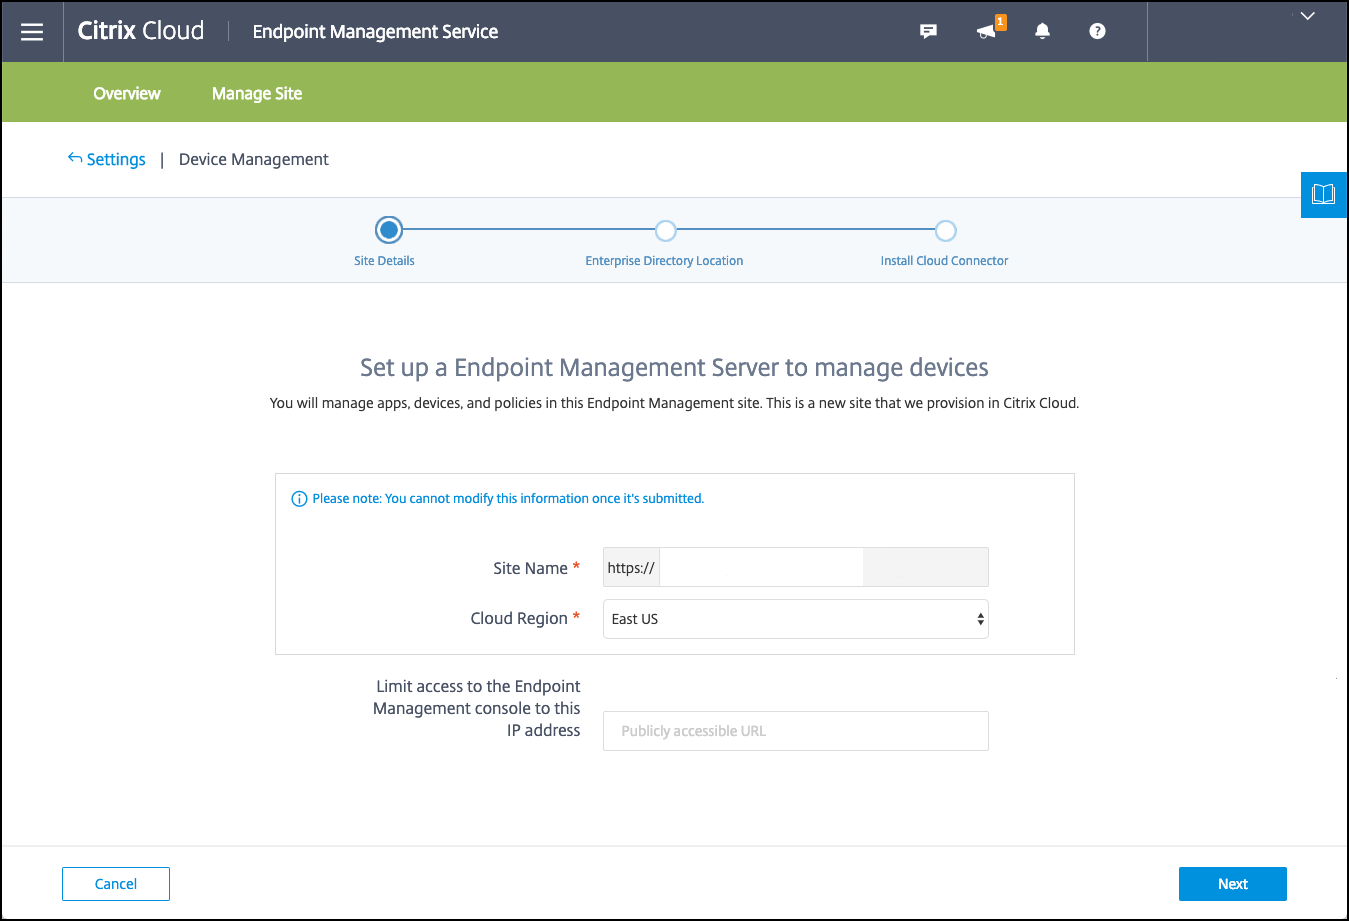Focus the Site Name text field

pos(760,567)
